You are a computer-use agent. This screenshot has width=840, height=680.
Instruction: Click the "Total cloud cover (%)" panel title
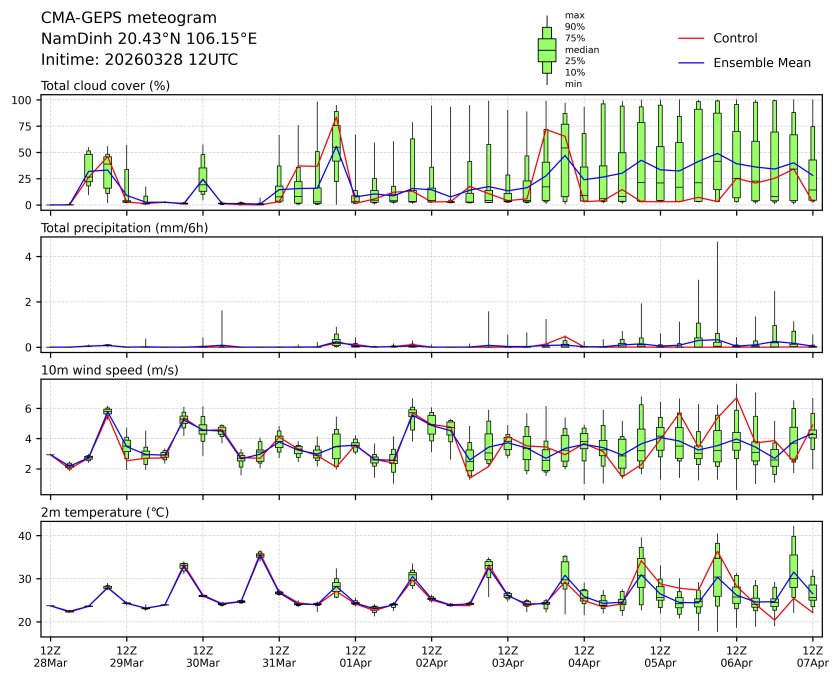[x=105, y=86]
